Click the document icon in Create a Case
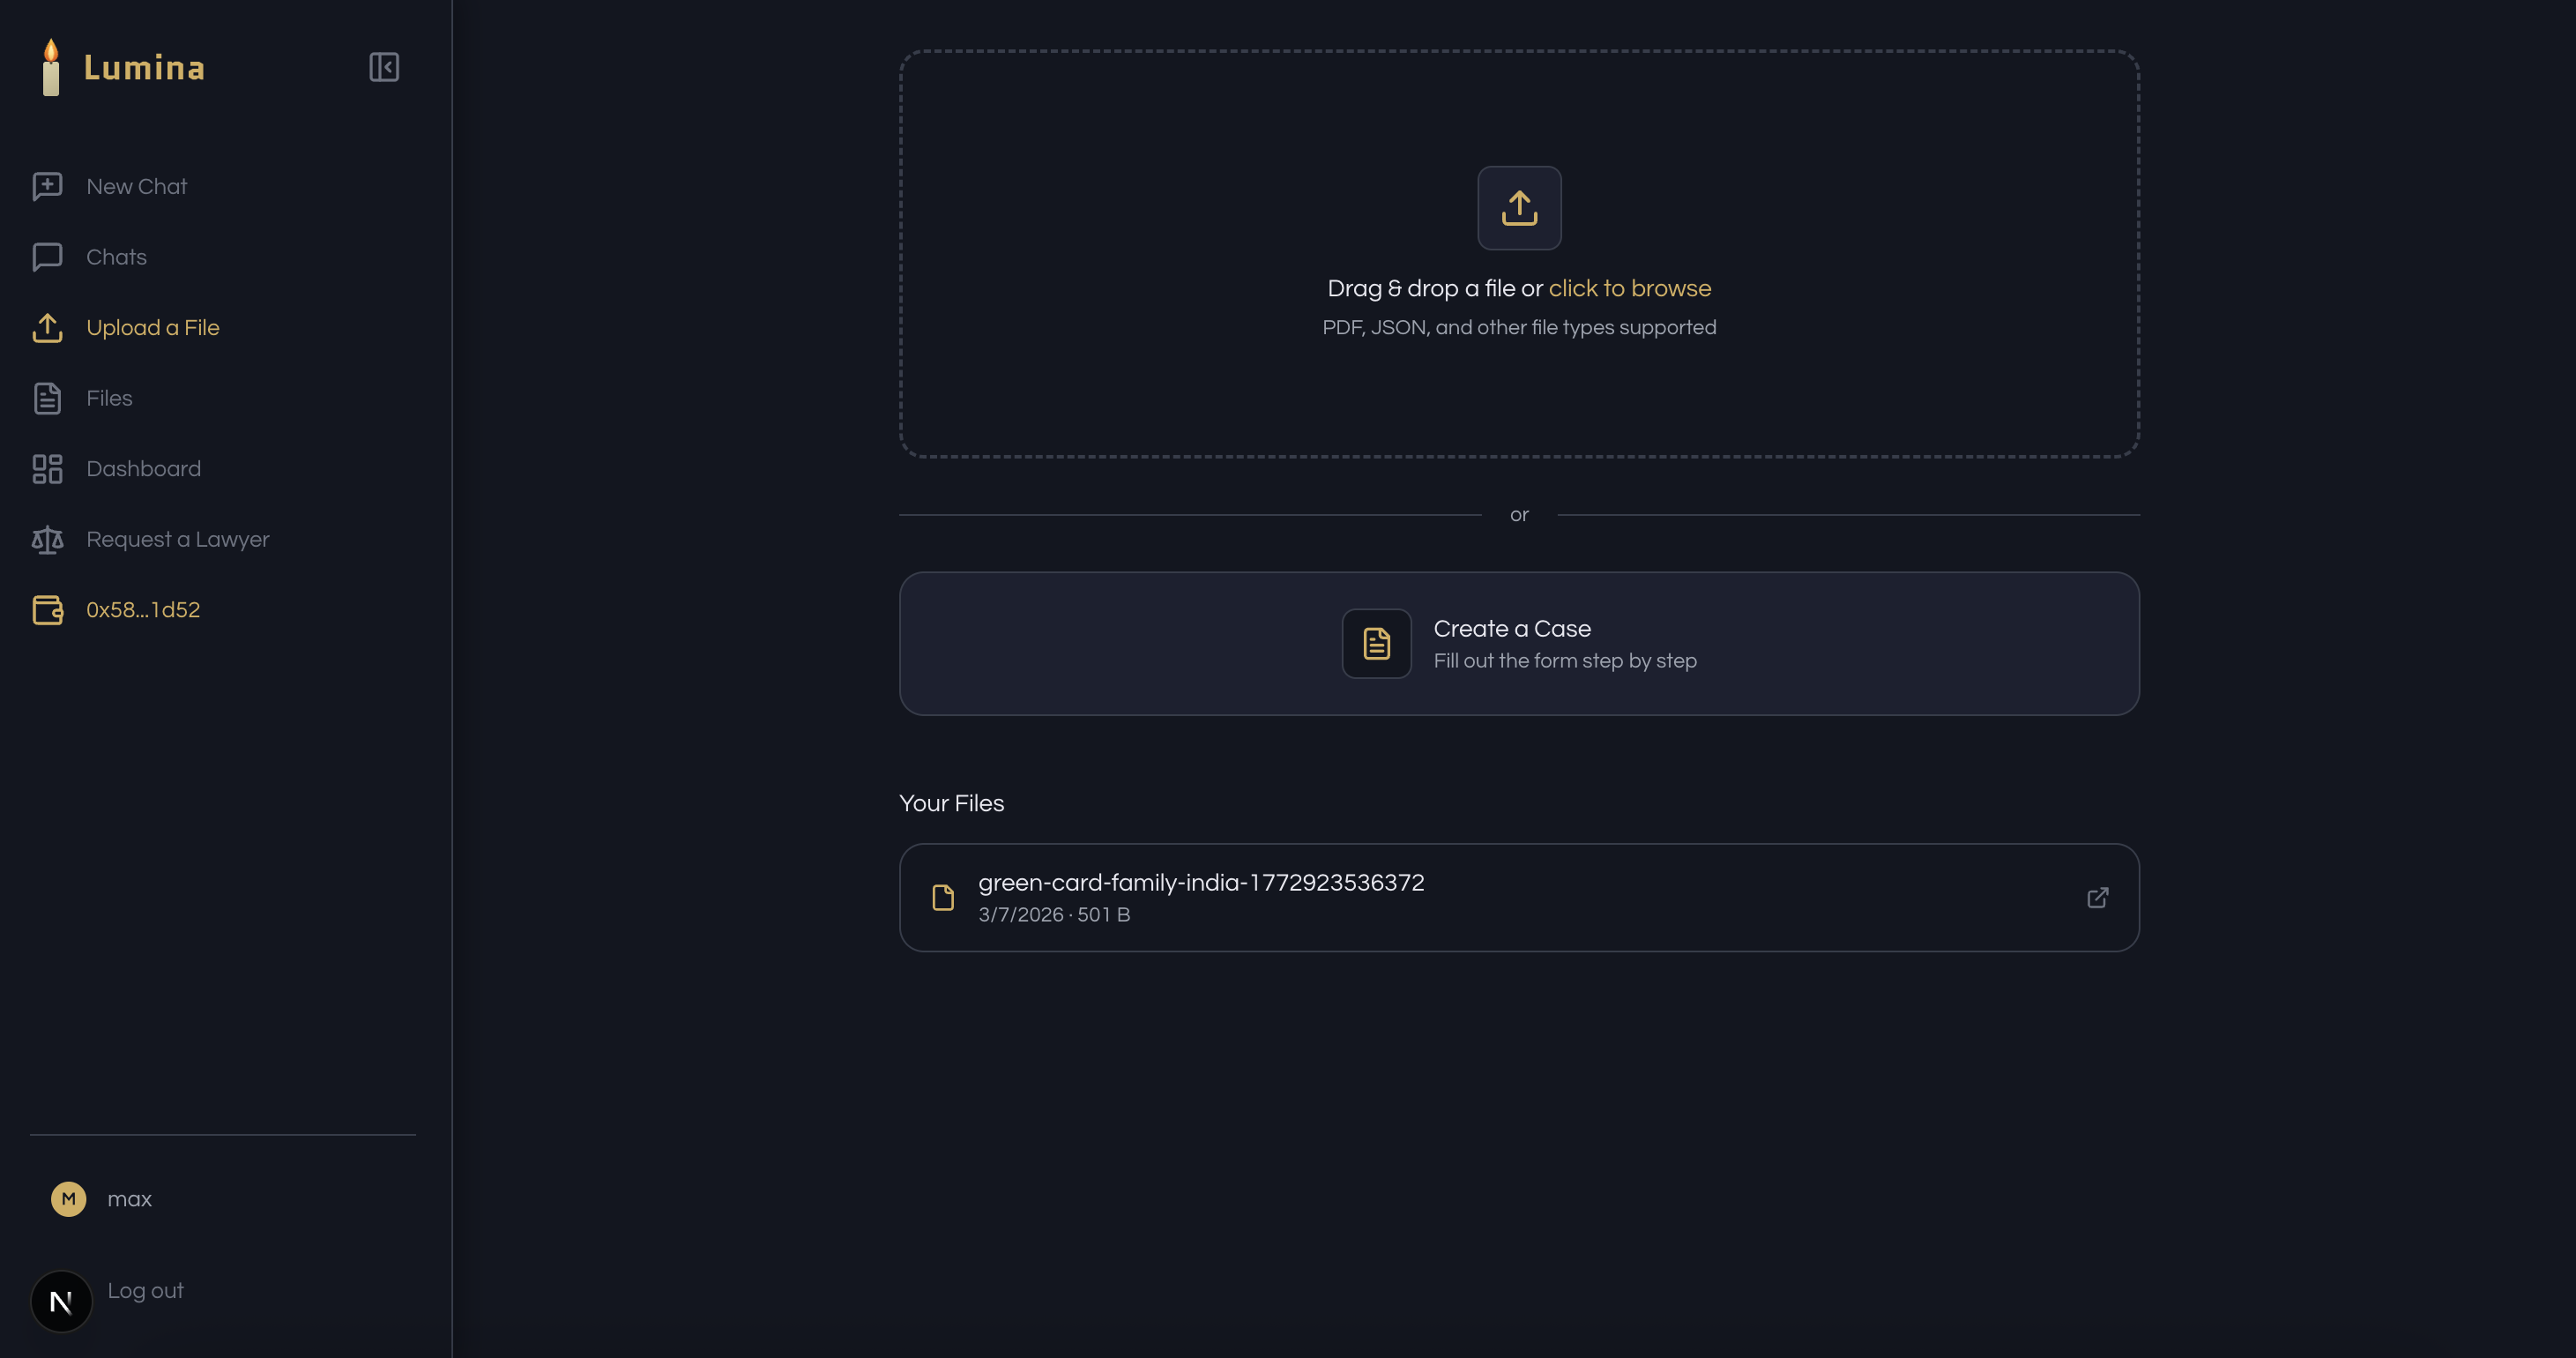This screenshot has width=2576, height=1358. pyautogui.click(x=1376, y=643)
